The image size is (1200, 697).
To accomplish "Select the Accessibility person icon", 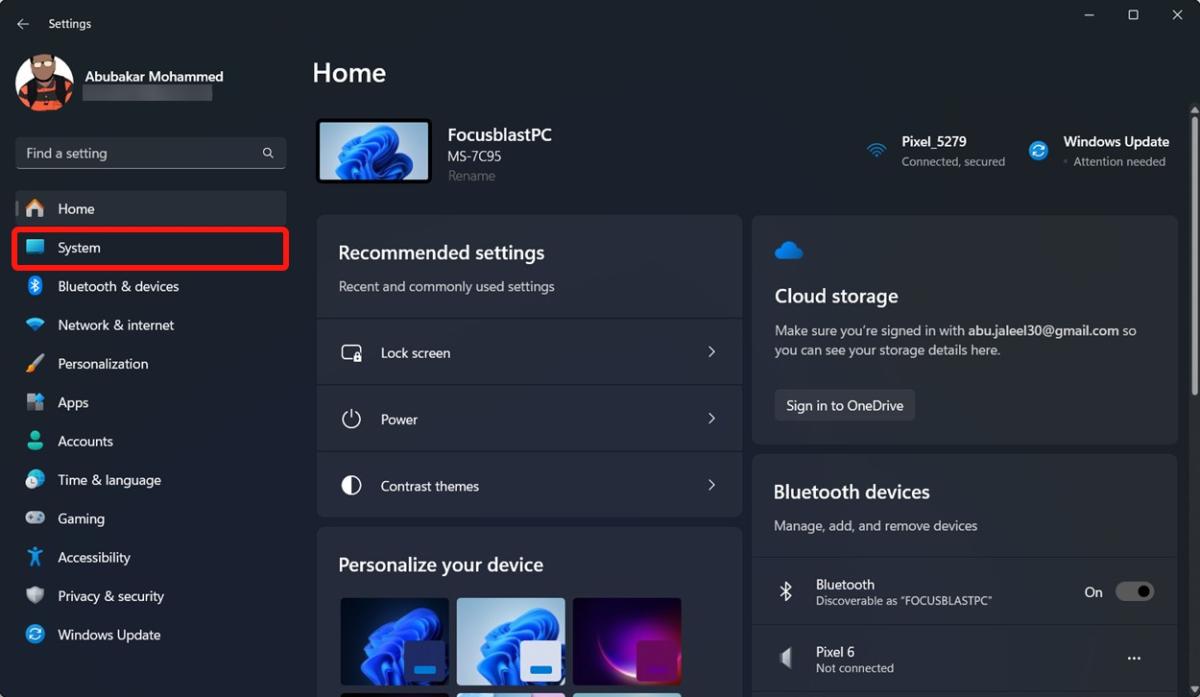I will coord(36,557).
